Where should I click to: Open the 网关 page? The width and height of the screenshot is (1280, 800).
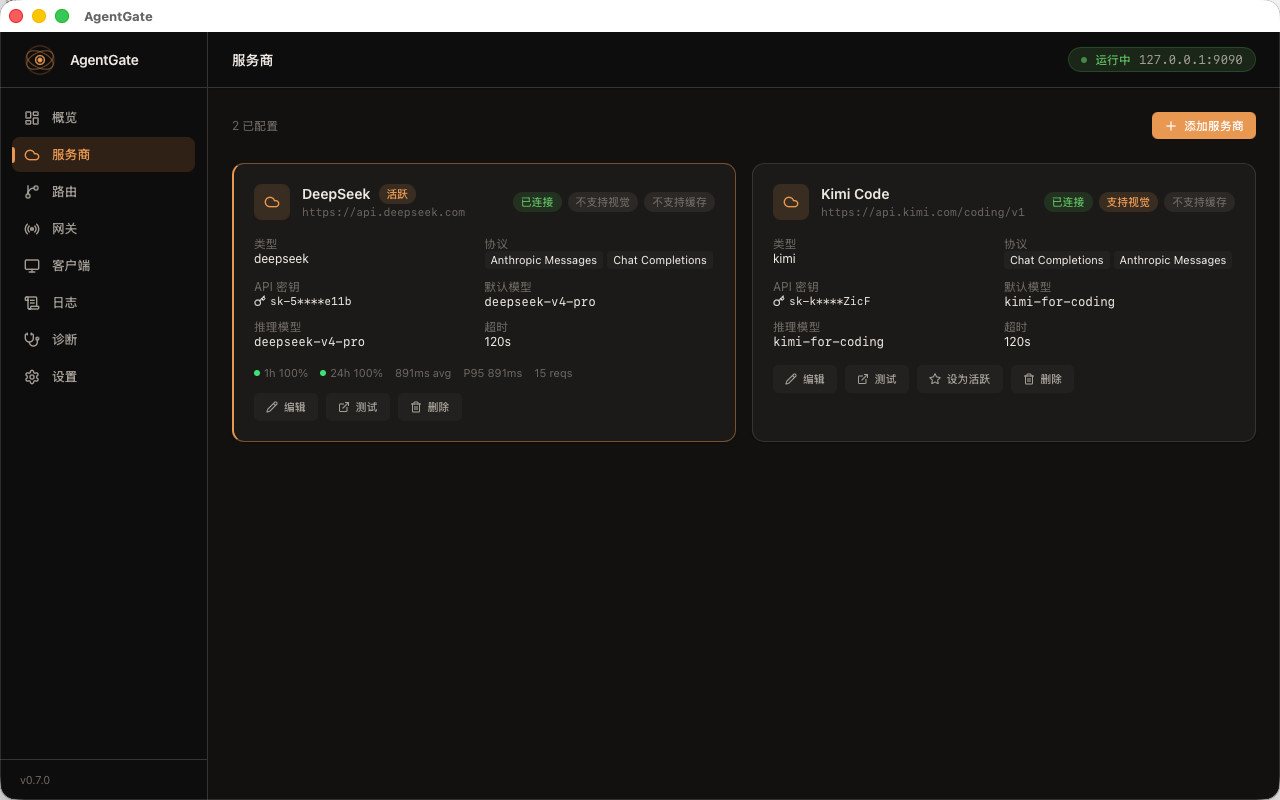pos(103,229)
